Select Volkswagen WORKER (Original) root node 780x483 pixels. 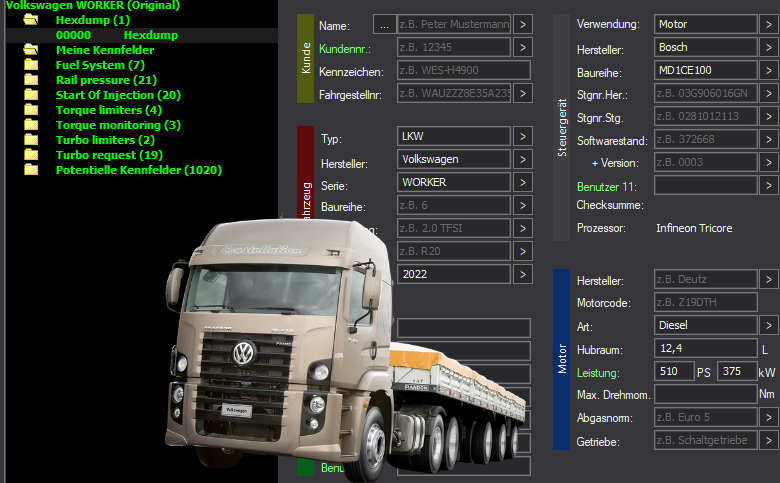pos(93,5)
